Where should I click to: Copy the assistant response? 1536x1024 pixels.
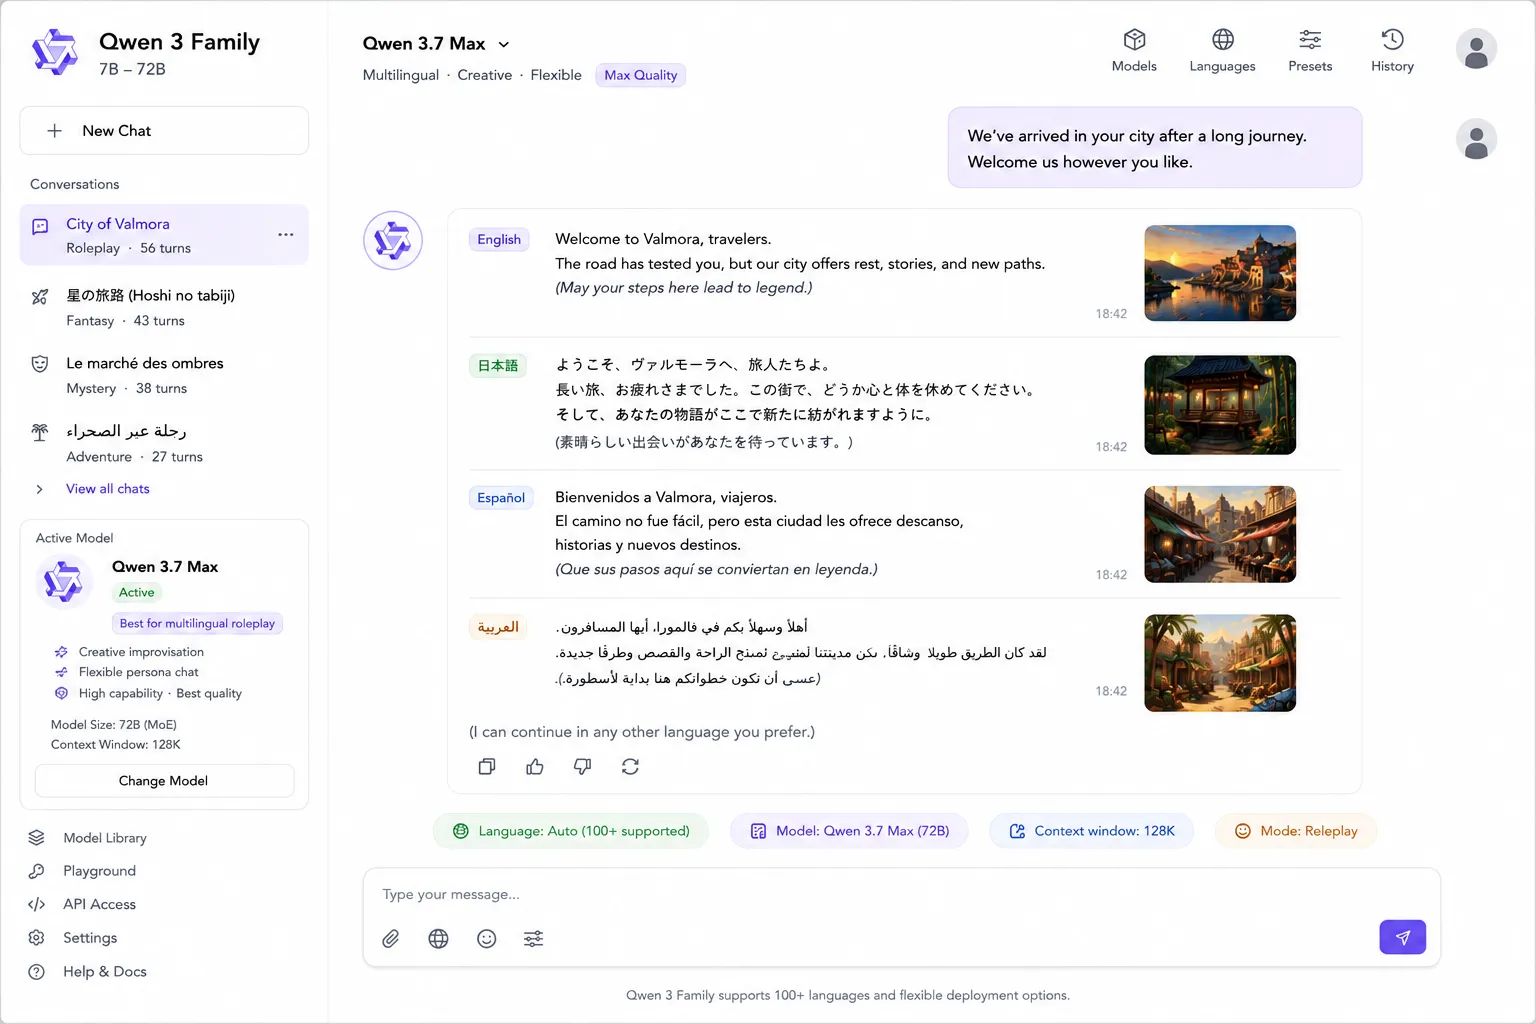(487, 767)
